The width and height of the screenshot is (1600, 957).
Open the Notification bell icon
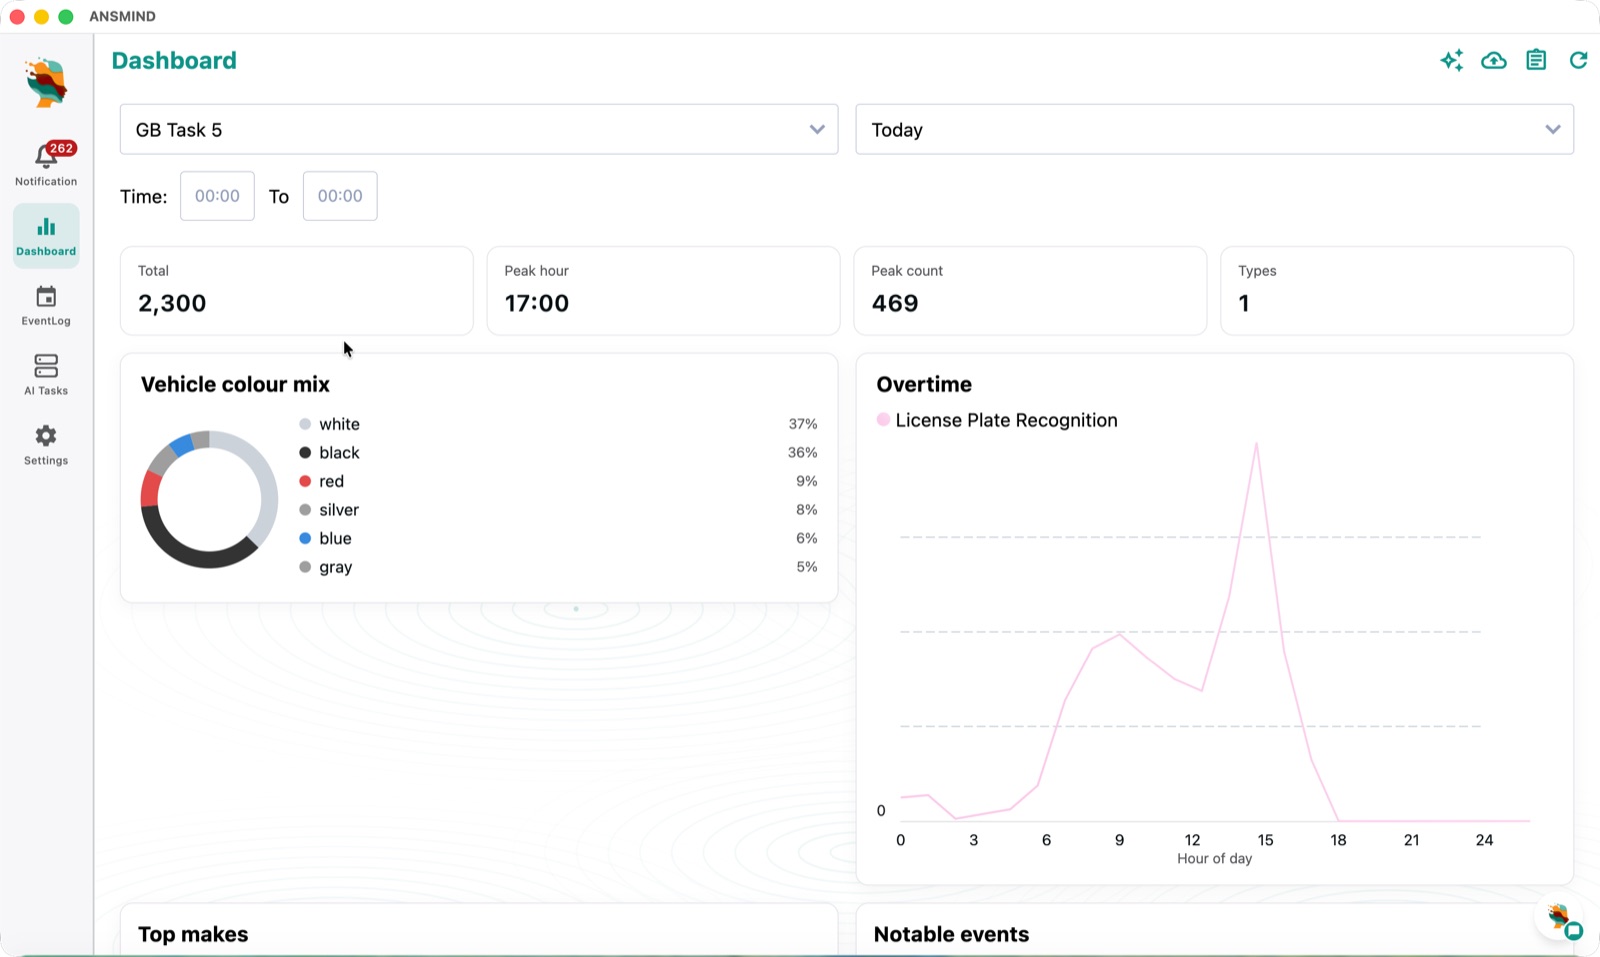click(46, 156)
